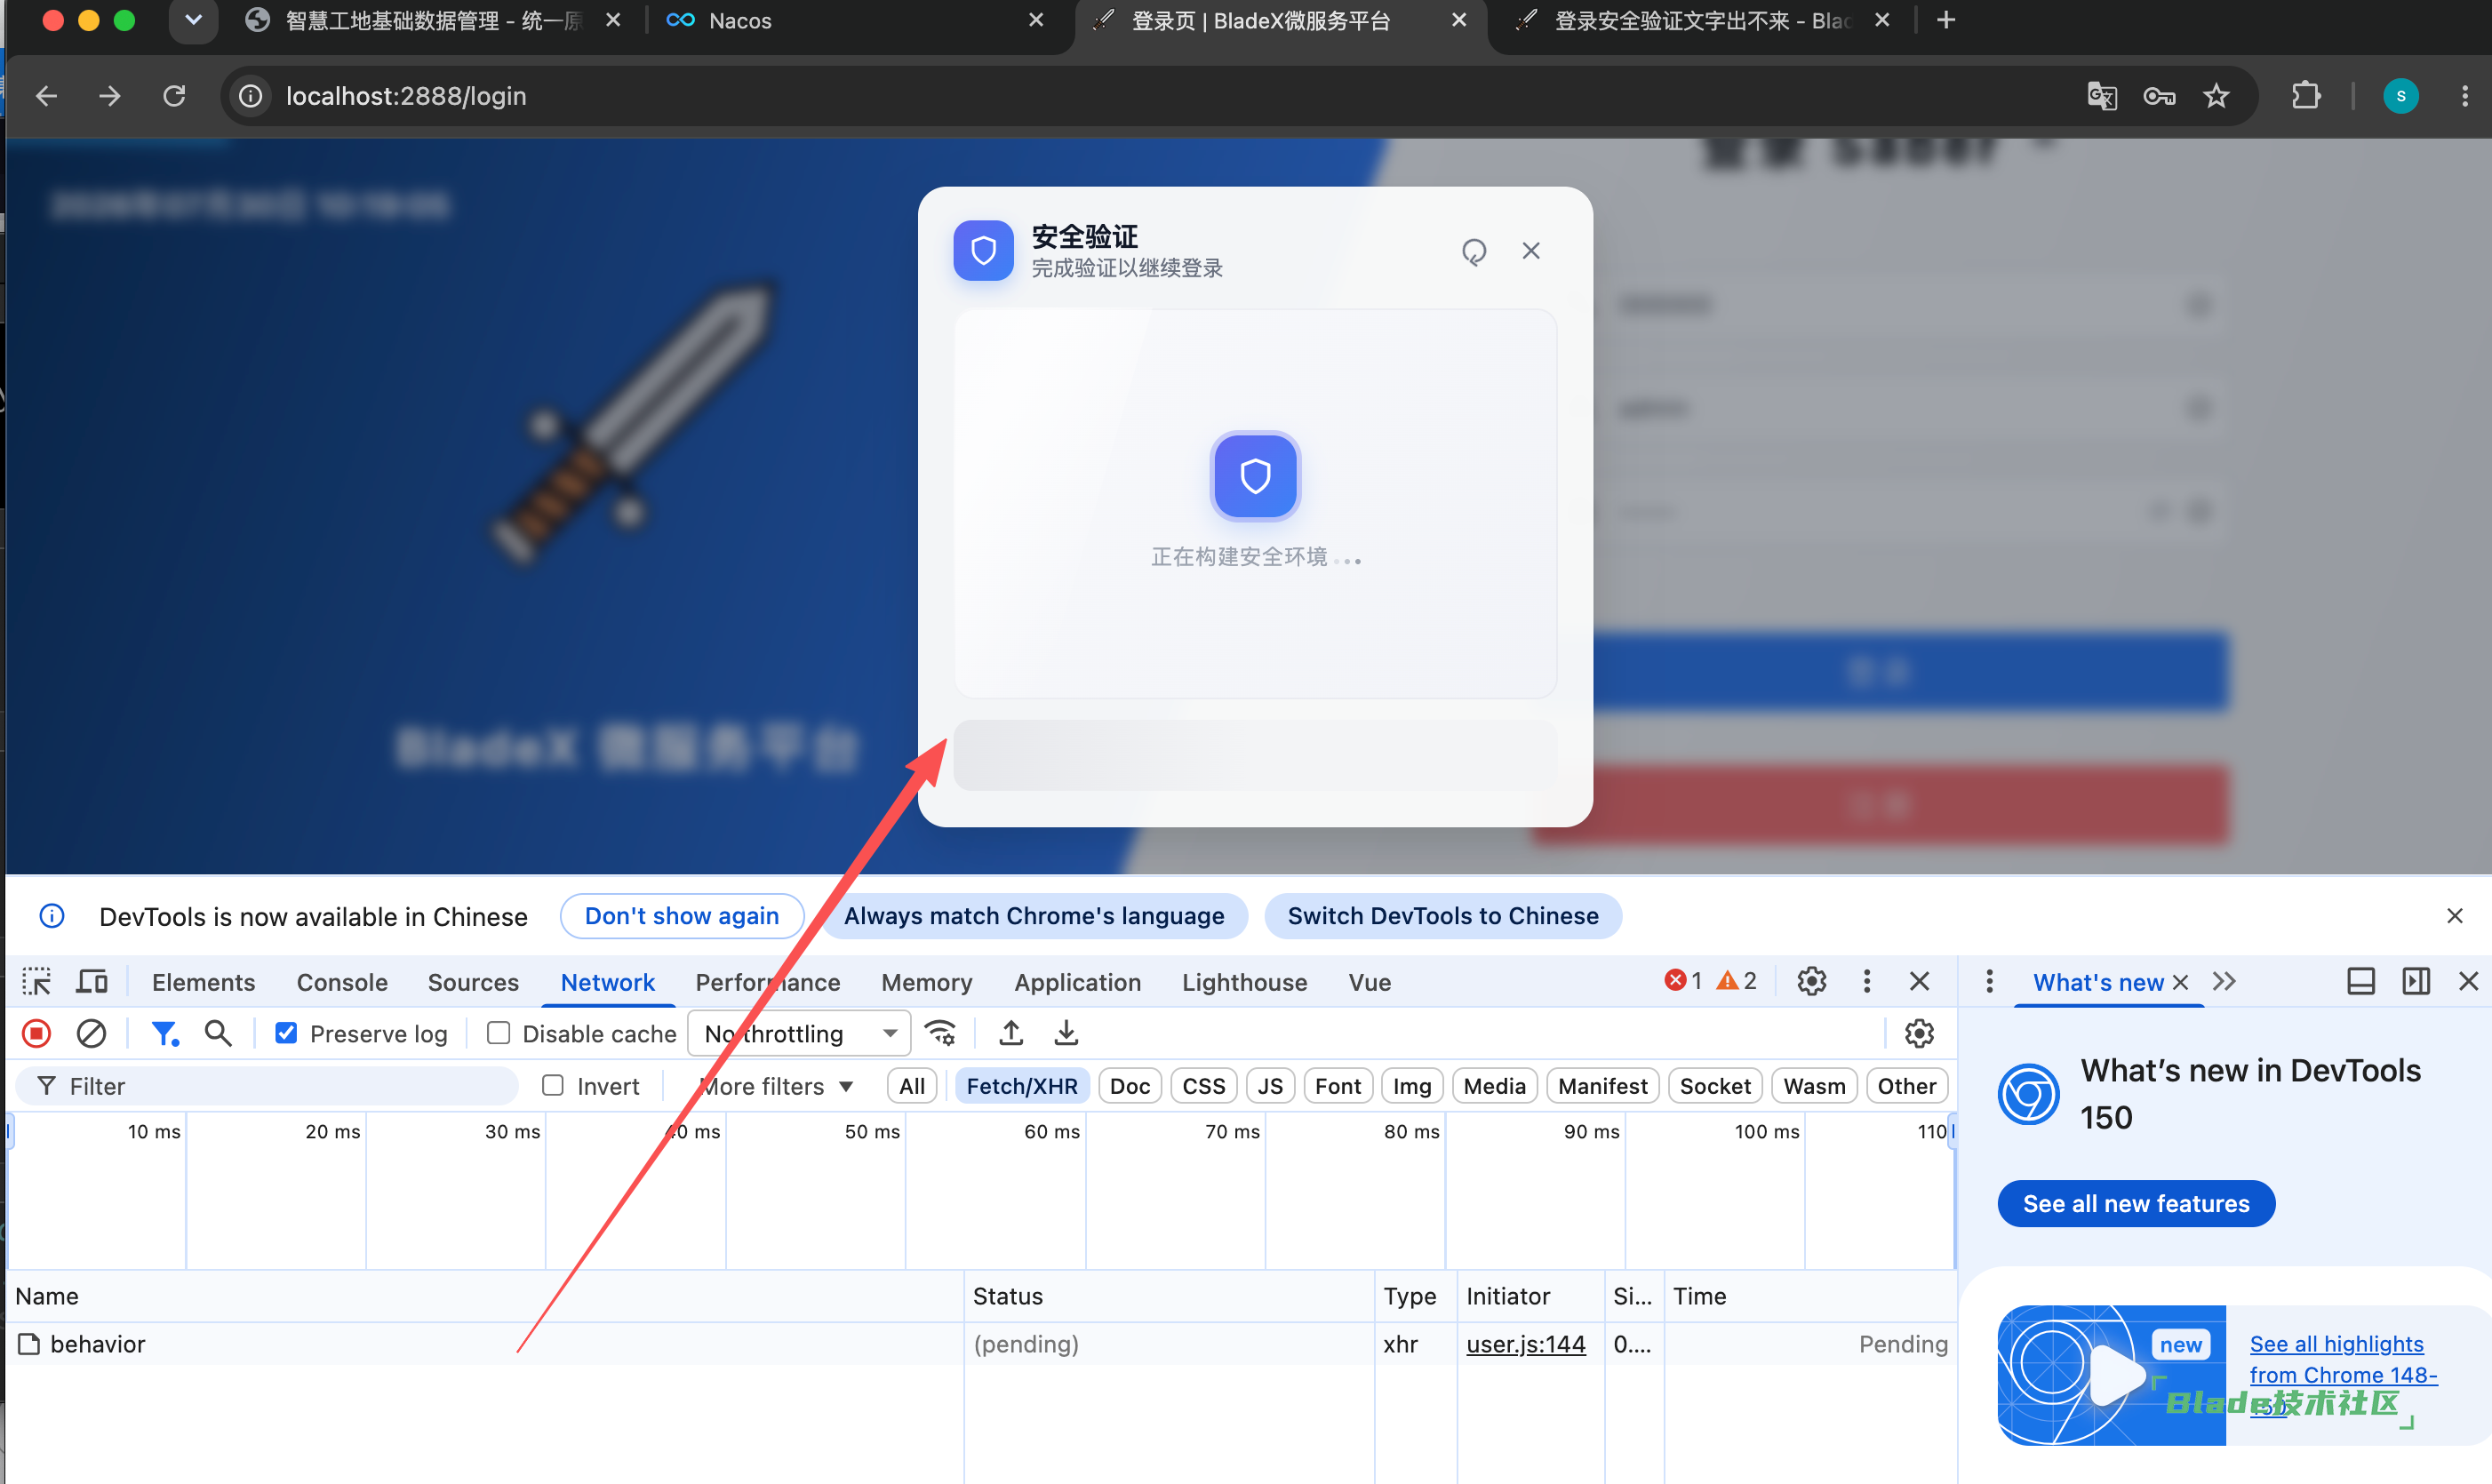Enable the Invert filter checkbox
2492x1484 pixels.
[553, 1086]
